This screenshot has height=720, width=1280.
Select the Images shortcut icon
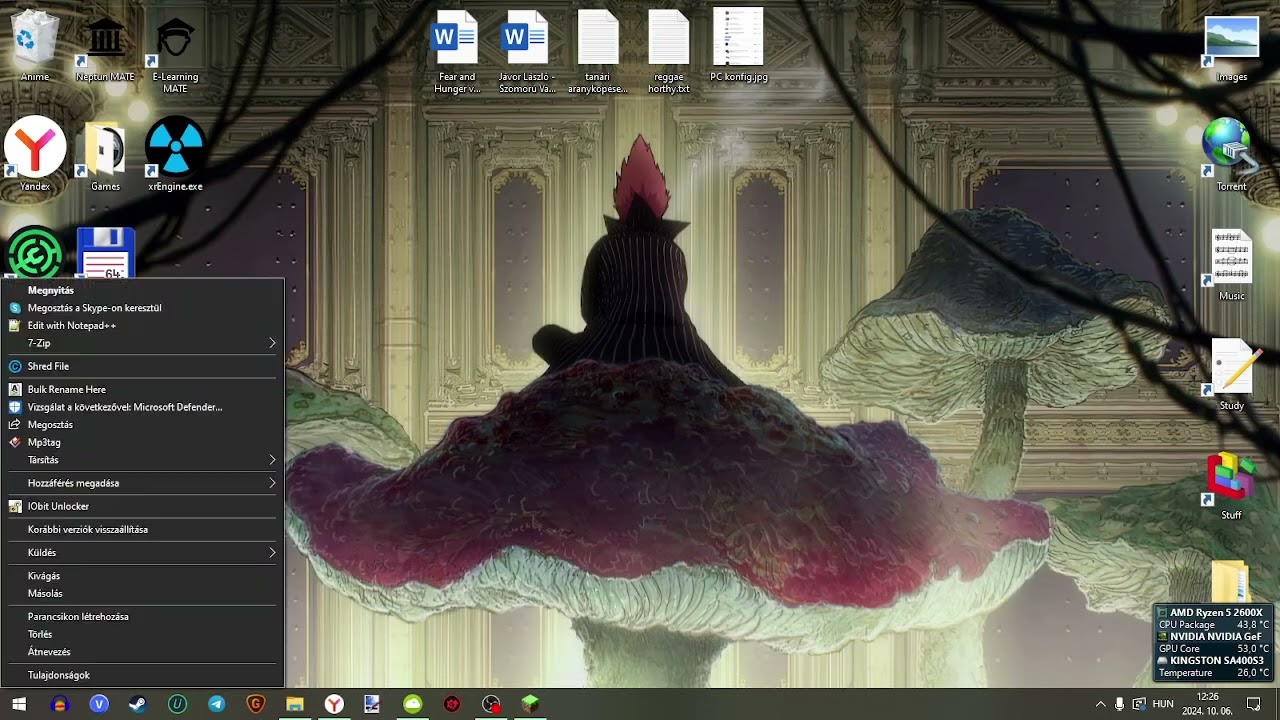pos(1231,50)
